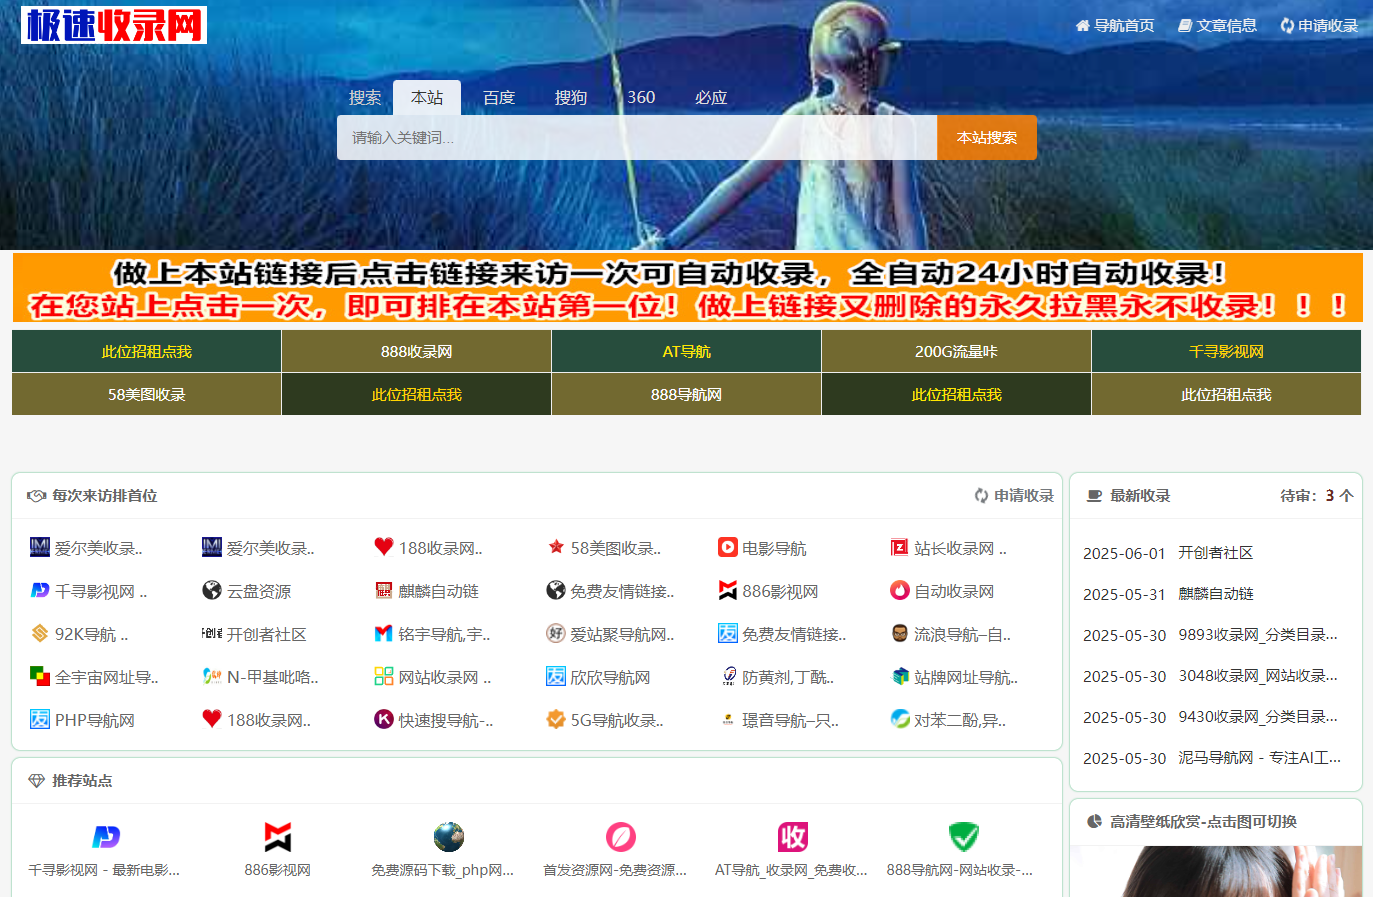Click the 流浪导航 avatar icon
1373x897 pixels.
tap(899, 633)
